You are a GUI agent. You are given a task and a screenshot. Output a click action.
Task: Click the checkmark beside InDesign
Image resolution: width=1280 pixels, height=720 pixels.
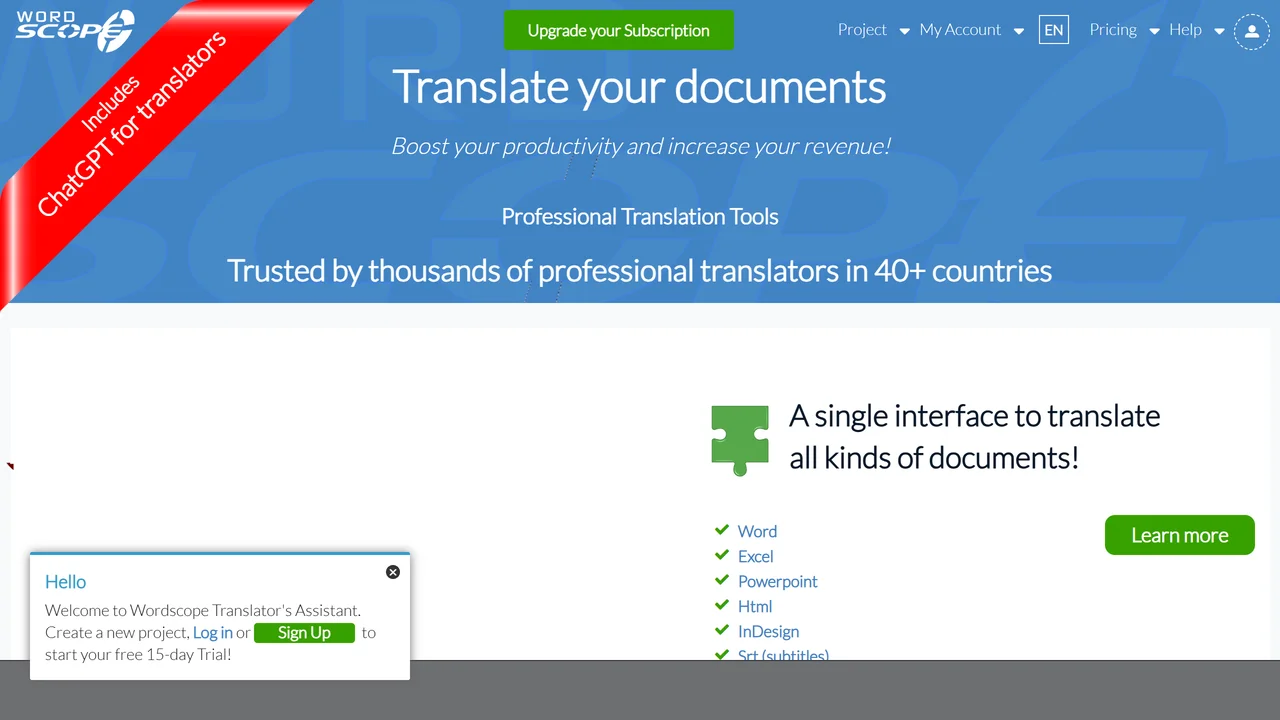coord(722,630)
